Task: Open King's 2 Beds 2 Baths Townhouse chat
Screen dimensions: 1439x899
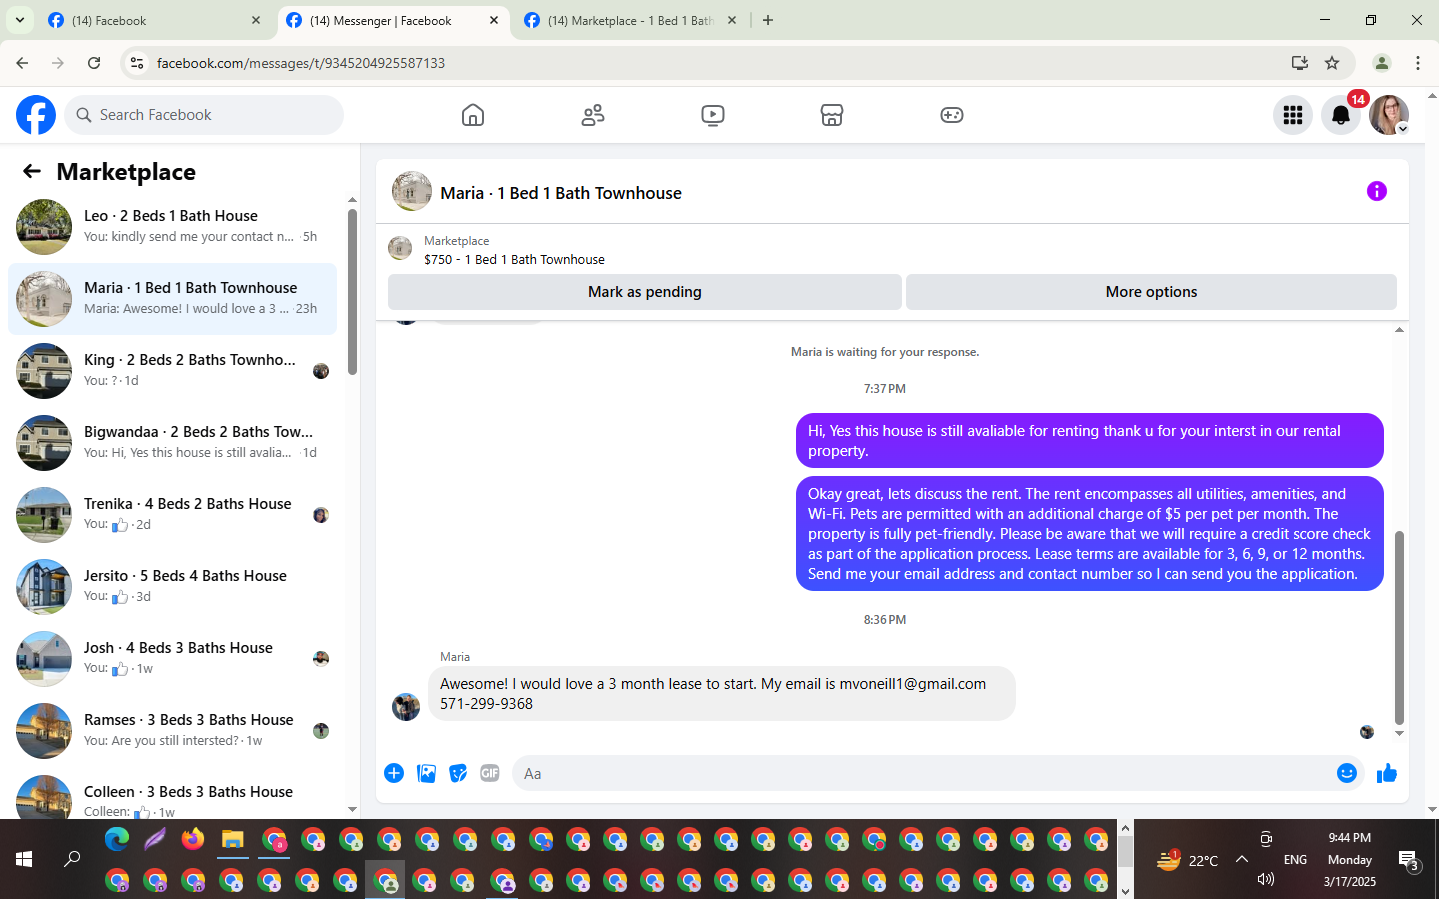Action: (172, 371)
